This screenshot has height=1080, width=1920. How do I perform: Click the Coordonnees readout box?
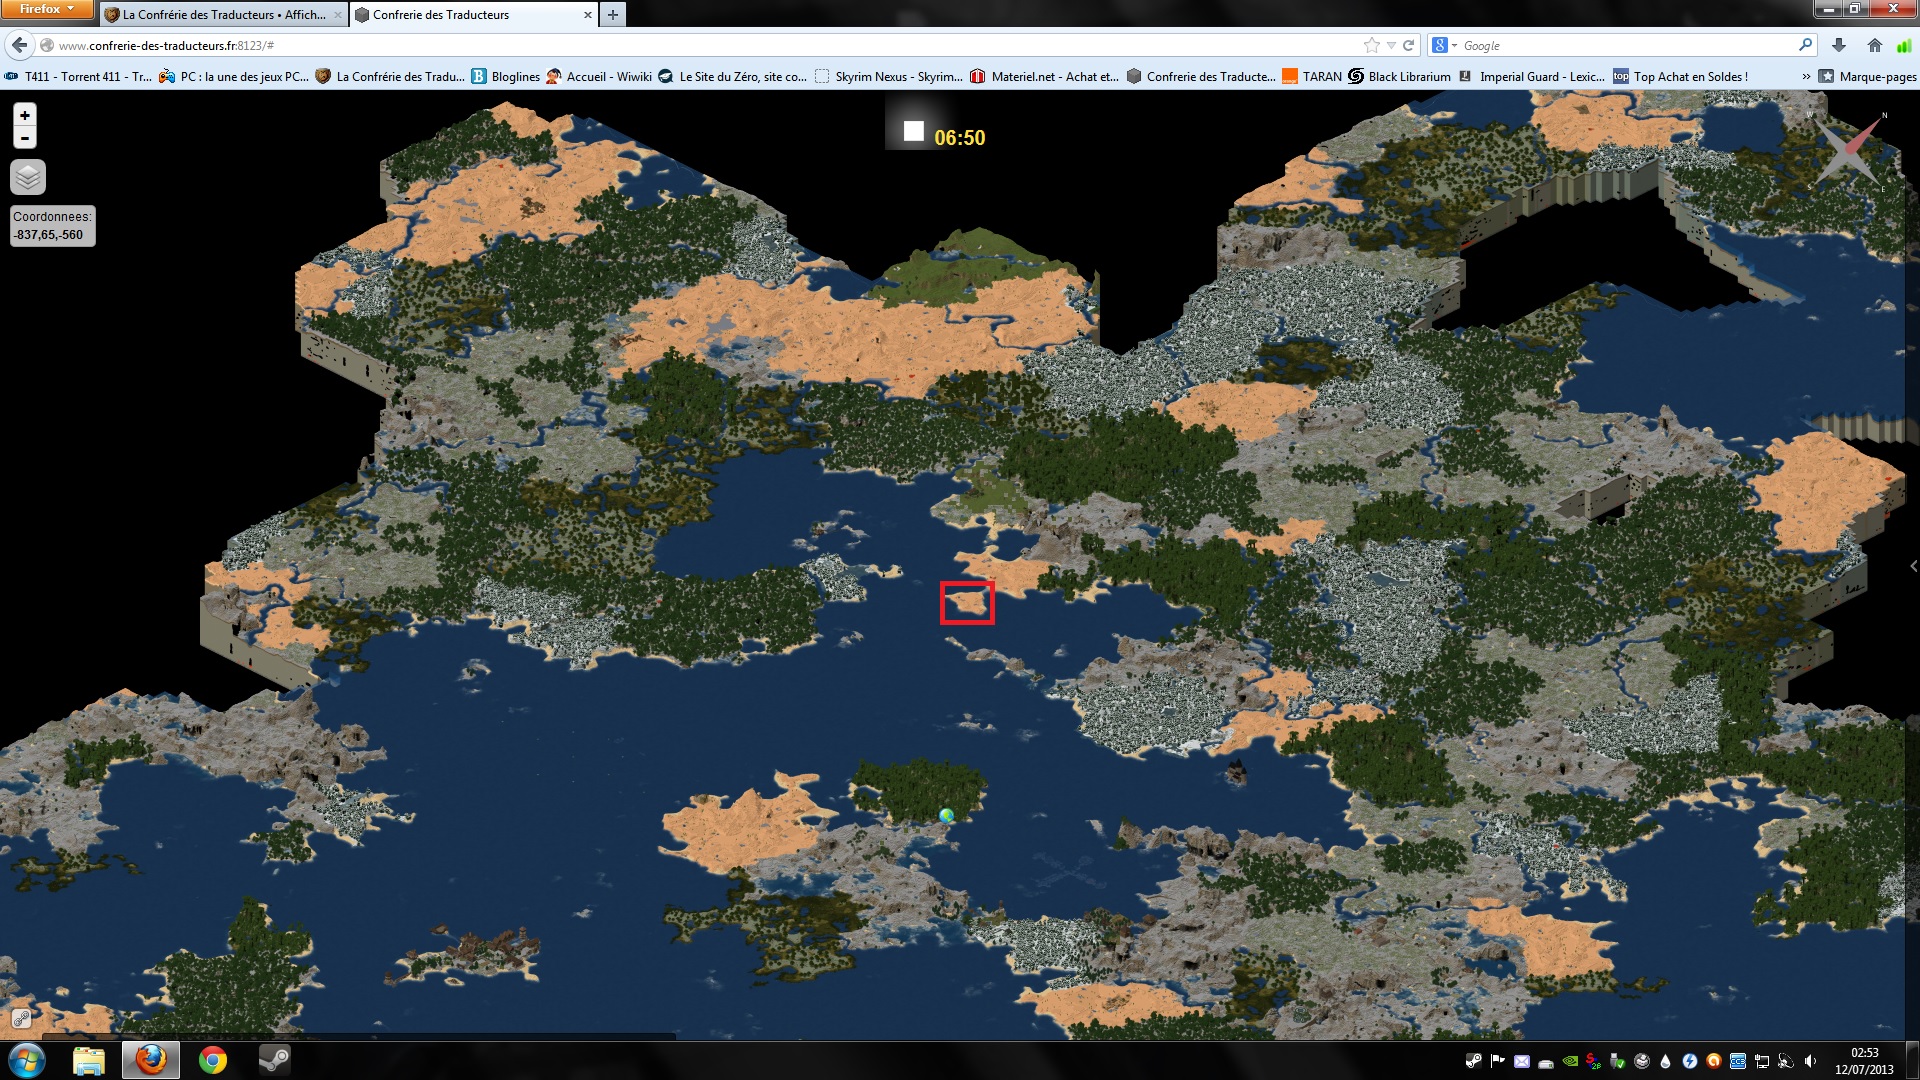pyautogui.click(x=53, y=226)
